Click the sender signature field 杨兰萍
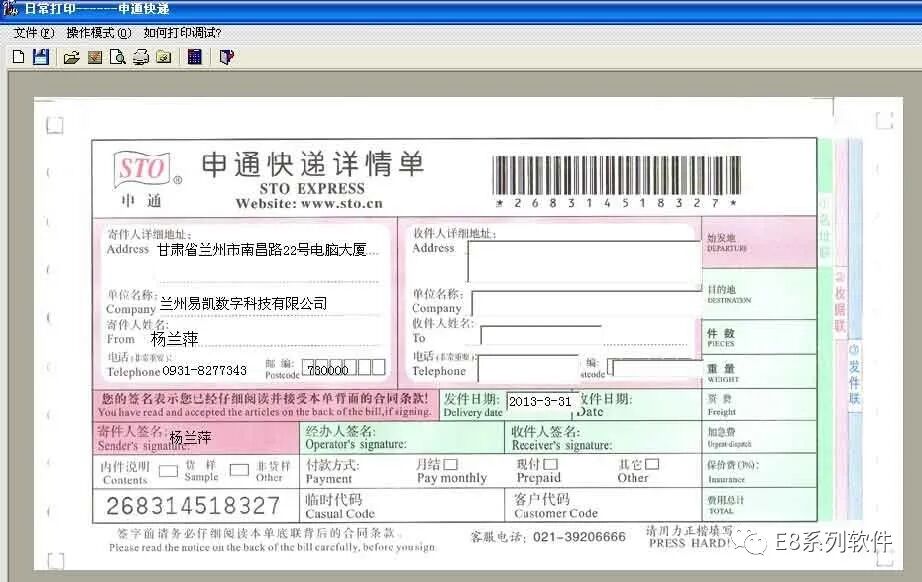 point(190,437)
